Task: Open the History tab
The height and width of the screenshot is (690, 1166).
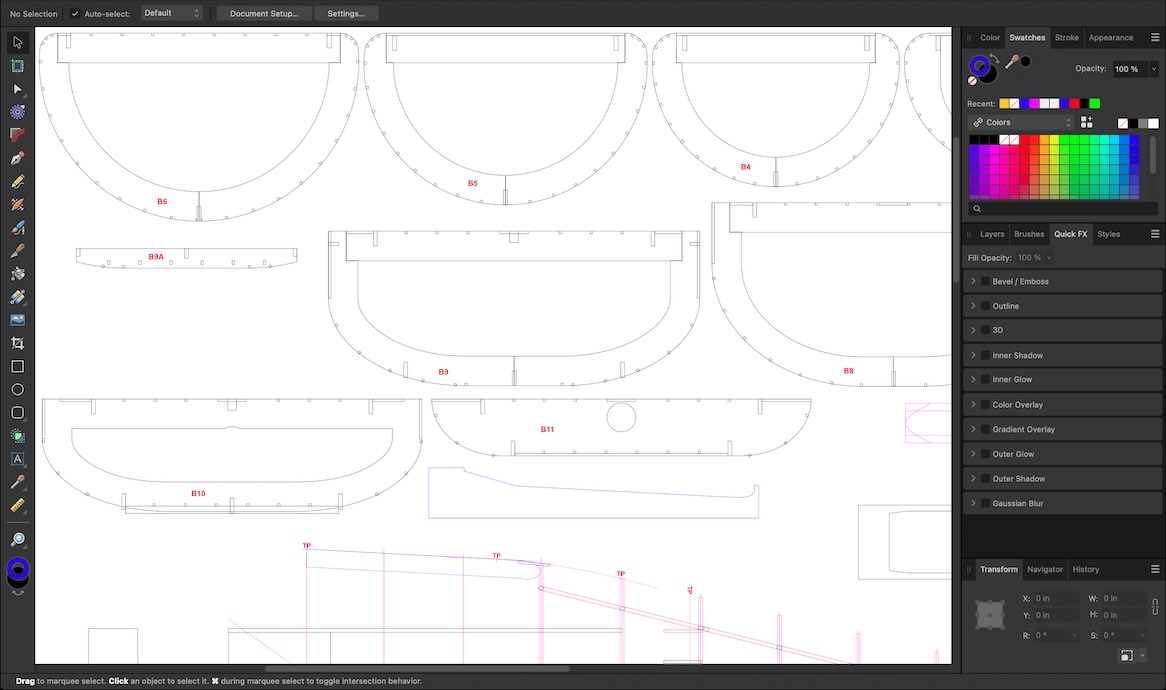Action: click(x=1085, y=569)
